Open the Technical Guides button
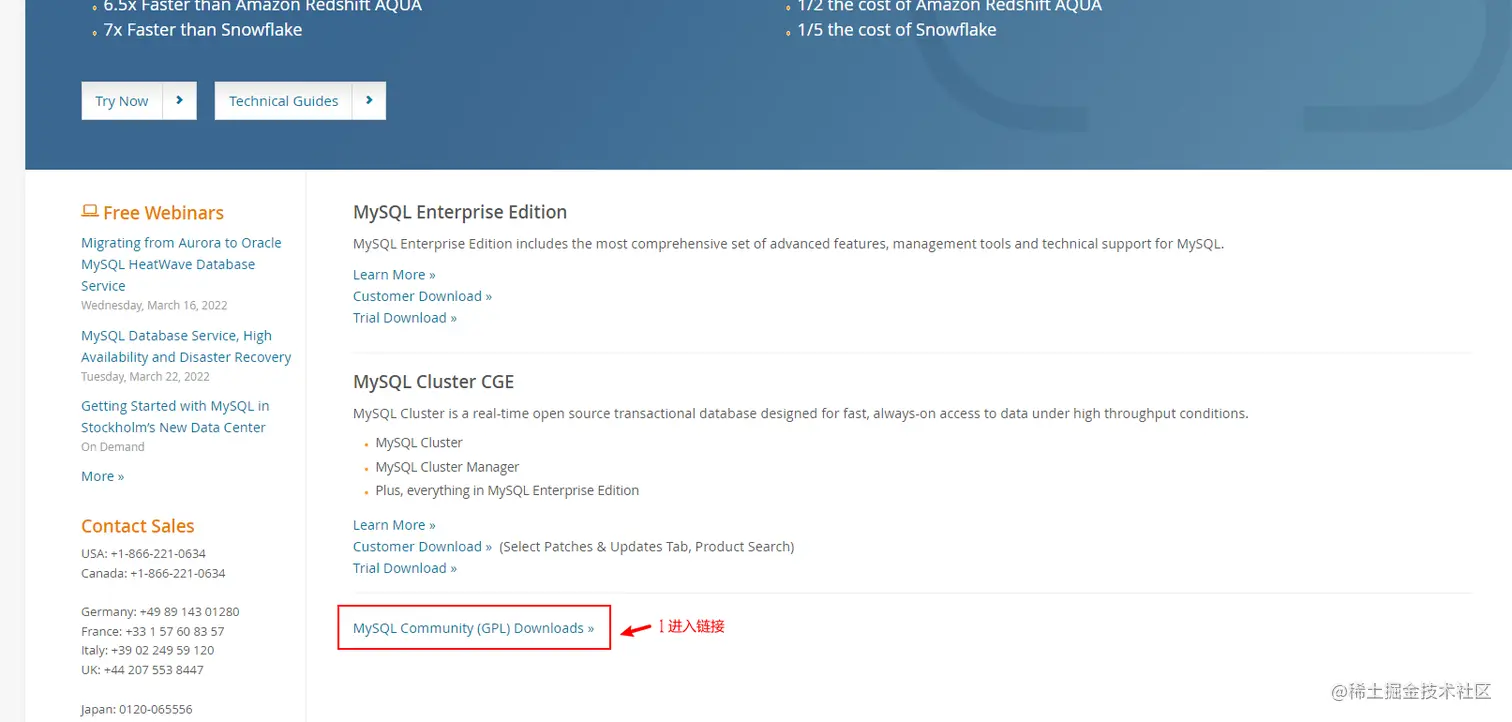The width and height of the screenshot is (1512, 722). pyautogui.click(x=284, y=101)
